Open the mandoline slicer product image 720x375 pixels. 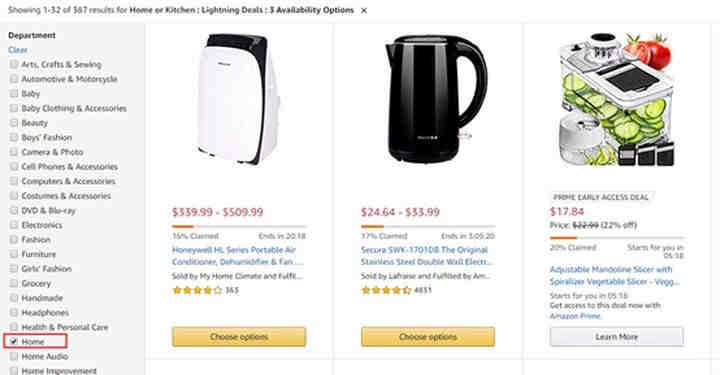pos(617,99)
